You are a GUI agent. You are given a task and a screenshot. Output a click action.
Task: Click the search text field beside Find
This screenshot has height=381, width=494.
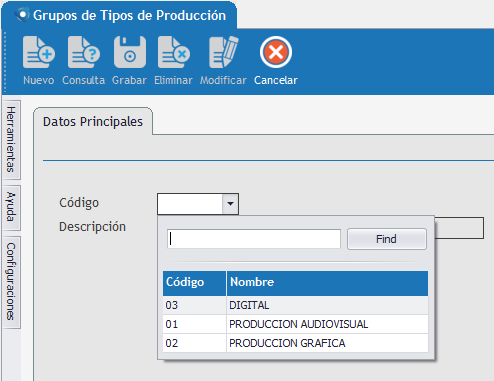coord(254,239)
